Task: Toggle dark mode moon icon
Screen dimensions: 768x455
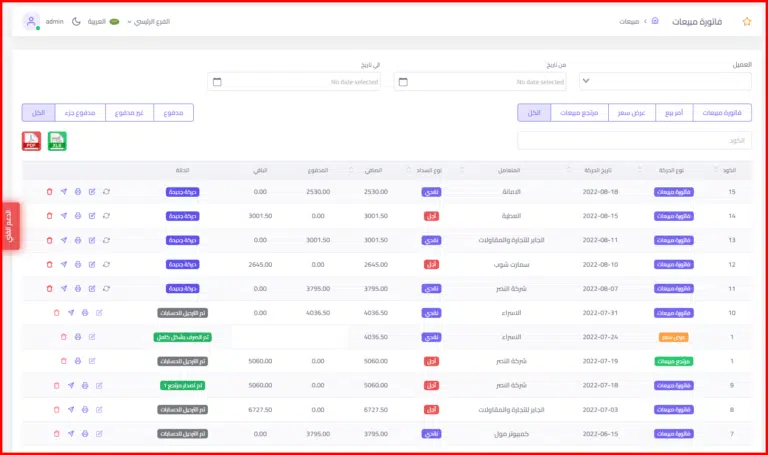Action: pos(76,21)
